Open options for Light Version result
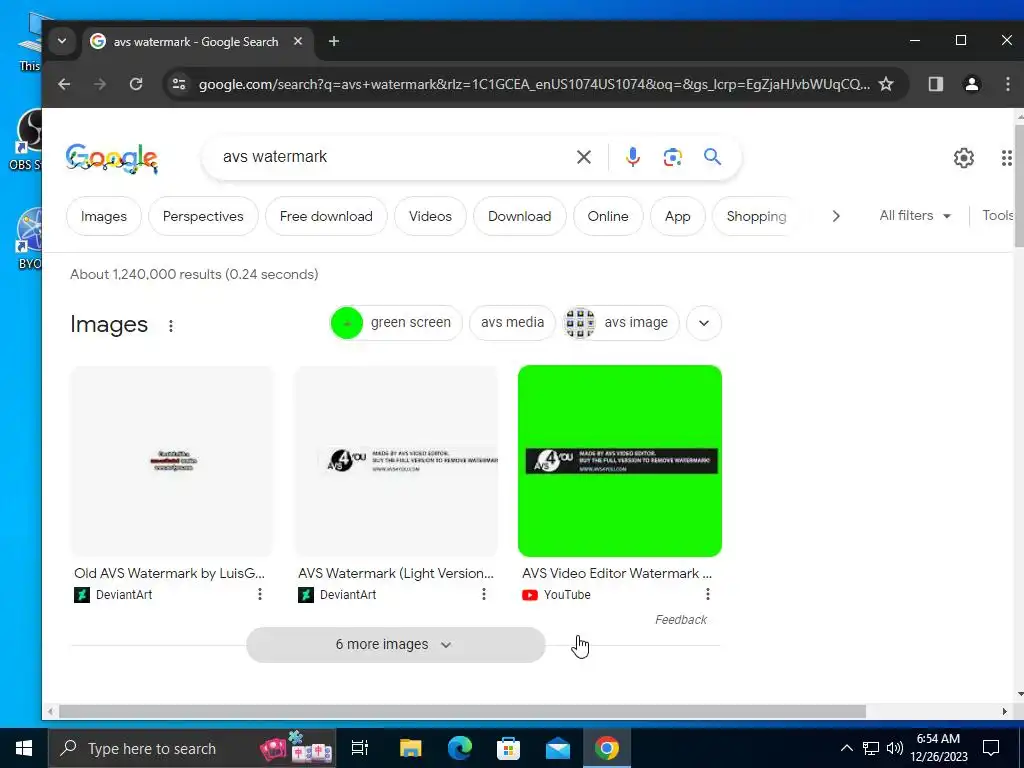This screenshot has width=1024, height=768. pos(483,594)
